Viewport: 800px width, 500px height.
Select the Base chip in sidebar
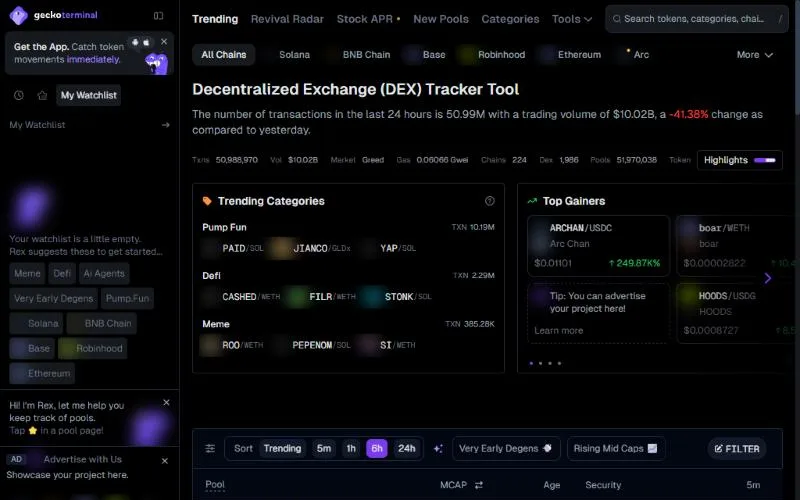click(32, 348)
